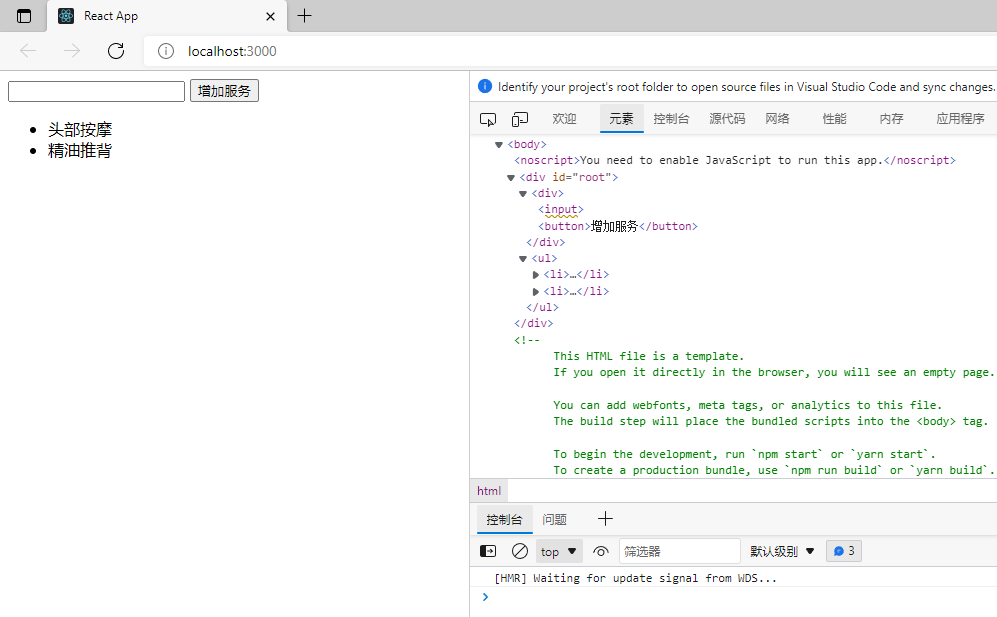Click the 精油推背 list item

pos(79,151)
